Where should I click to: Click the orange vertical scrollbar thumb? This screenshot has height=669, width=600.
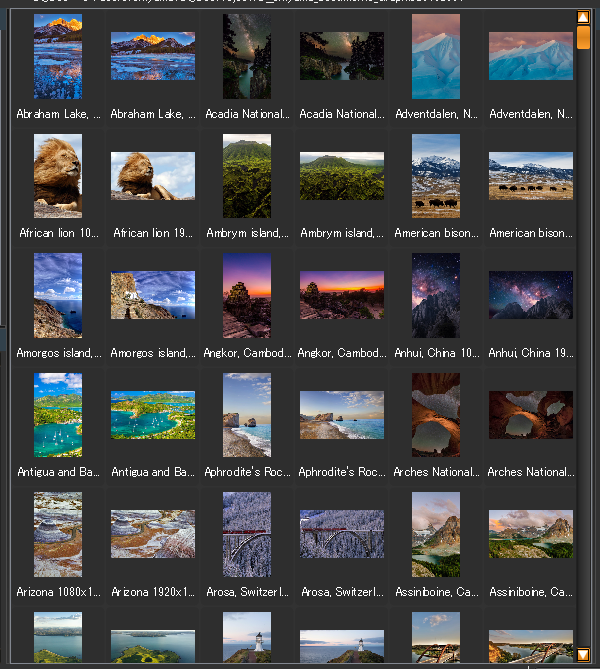(583, 37)
